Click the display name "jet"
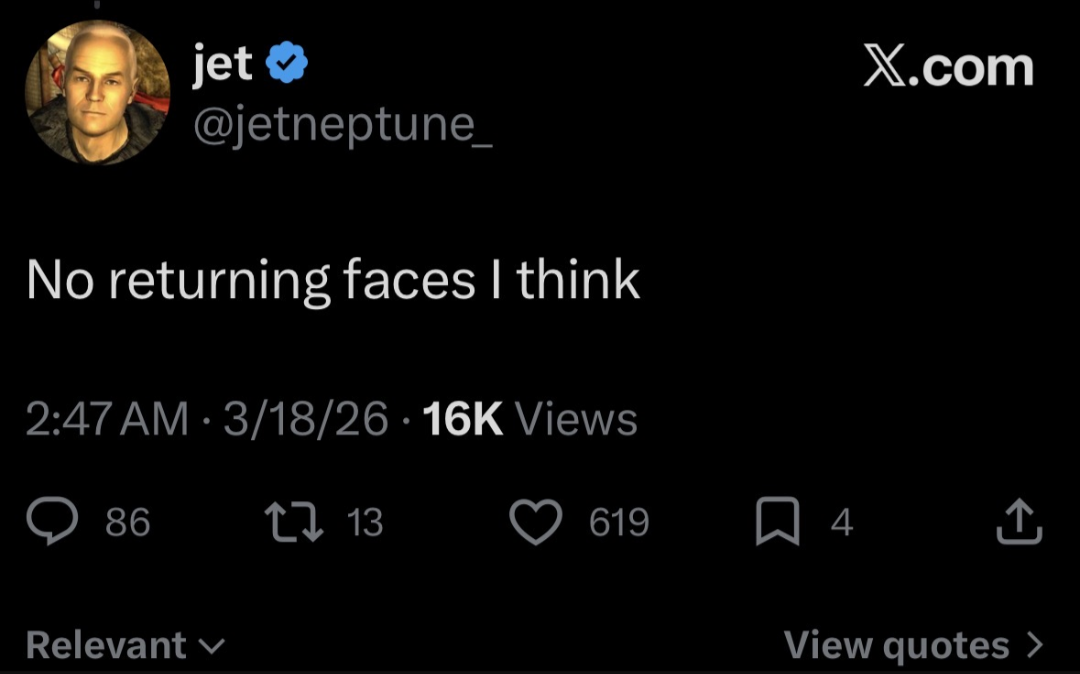 tap(222, 64)
